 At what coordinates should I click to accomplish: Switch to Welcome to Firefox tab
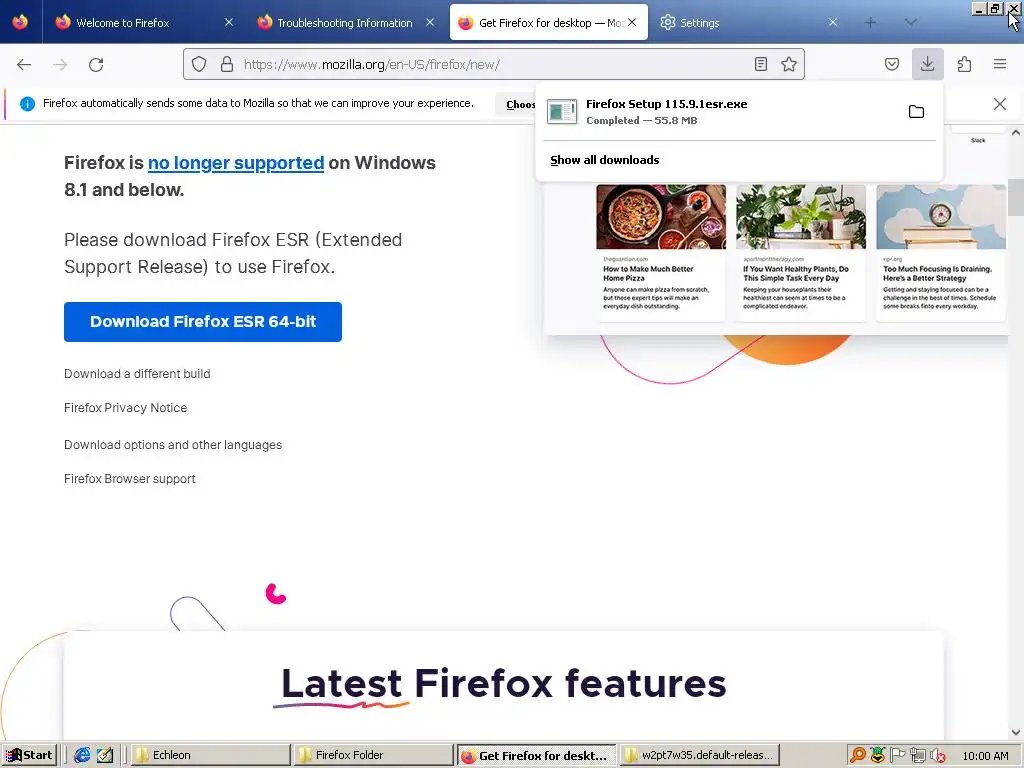click(143, 22)
